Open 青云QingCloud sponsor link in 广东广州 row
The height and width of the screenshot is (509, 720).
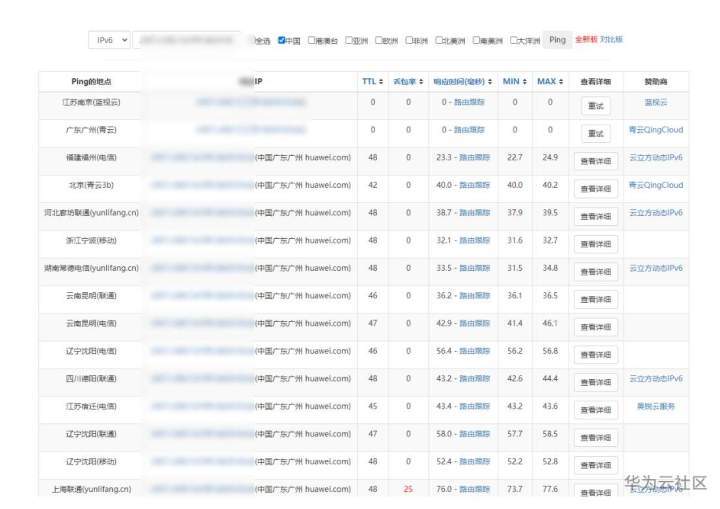pos(656,130)
